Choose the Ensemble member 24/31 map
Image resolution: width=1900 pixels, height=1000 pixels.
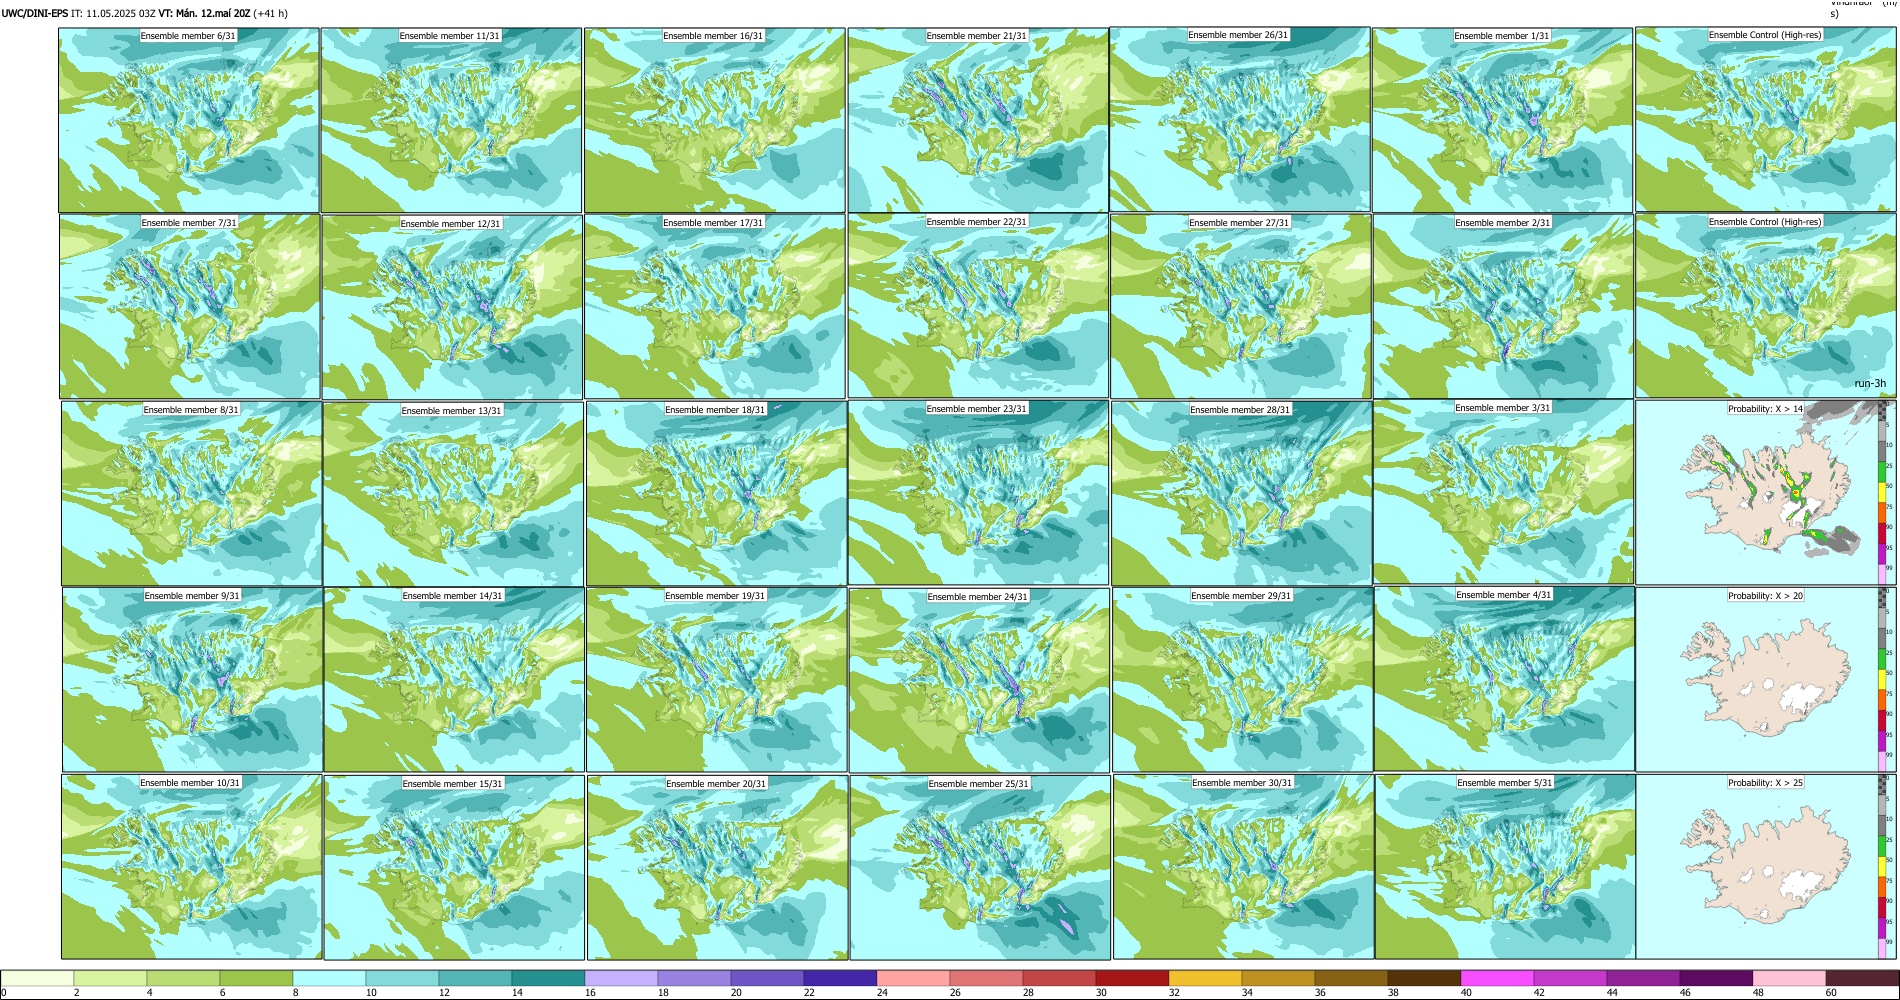point(979,681)
